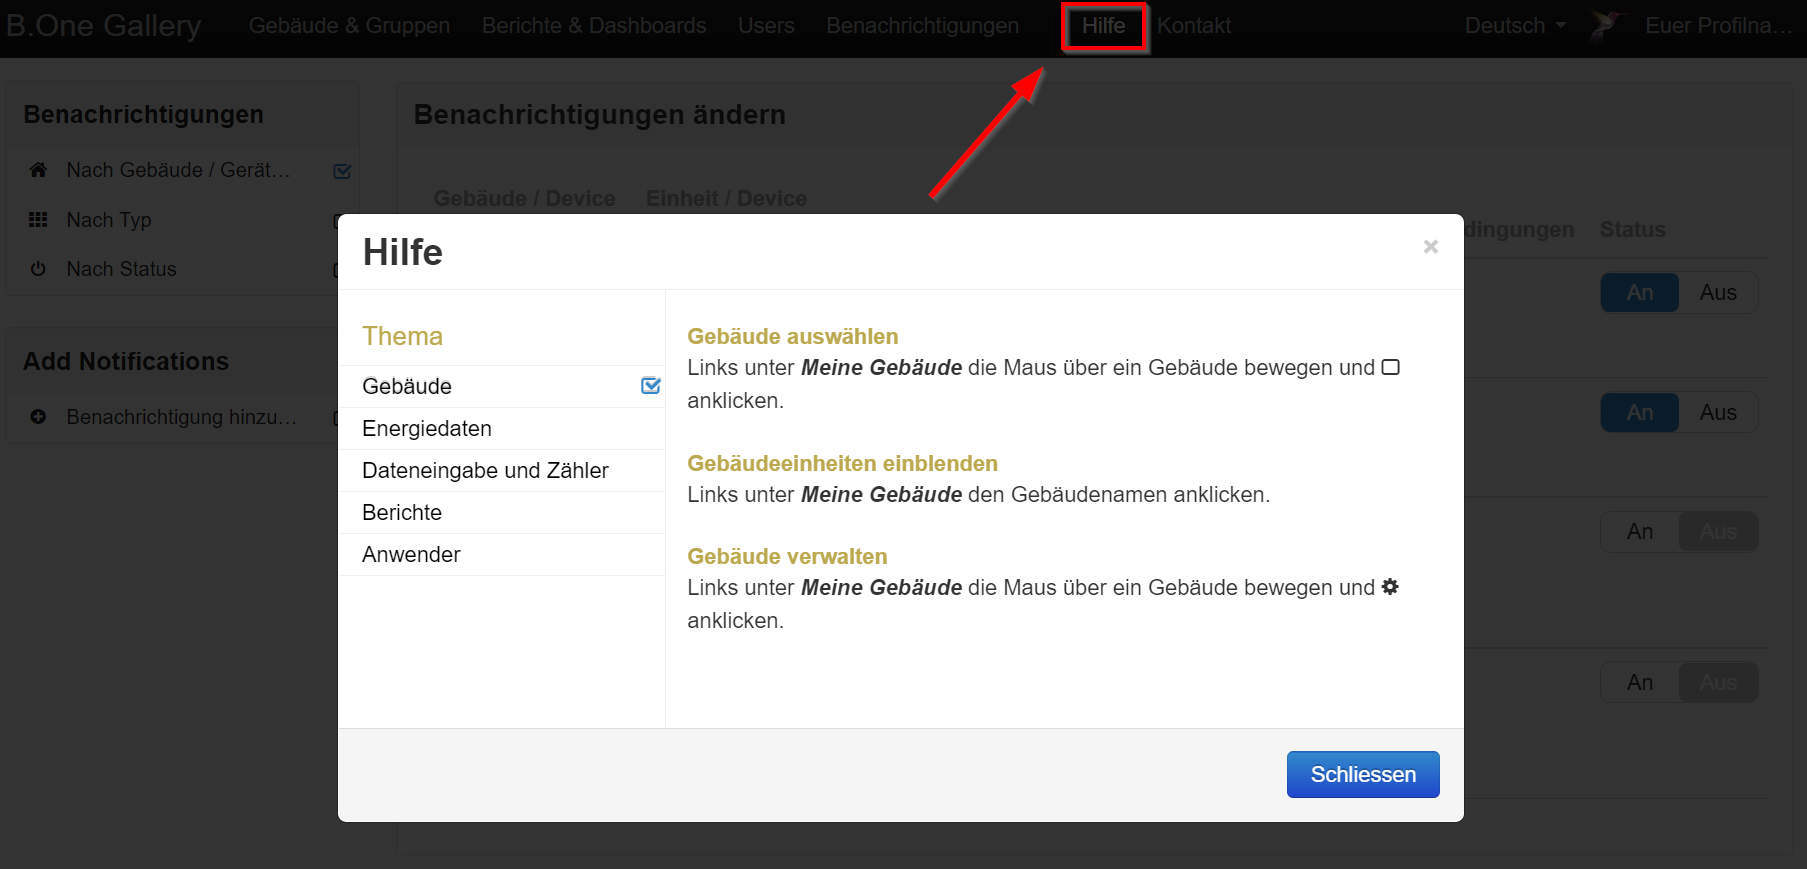Open the Kontakt menu item
1807x869 pixels.
point(1194,26)
